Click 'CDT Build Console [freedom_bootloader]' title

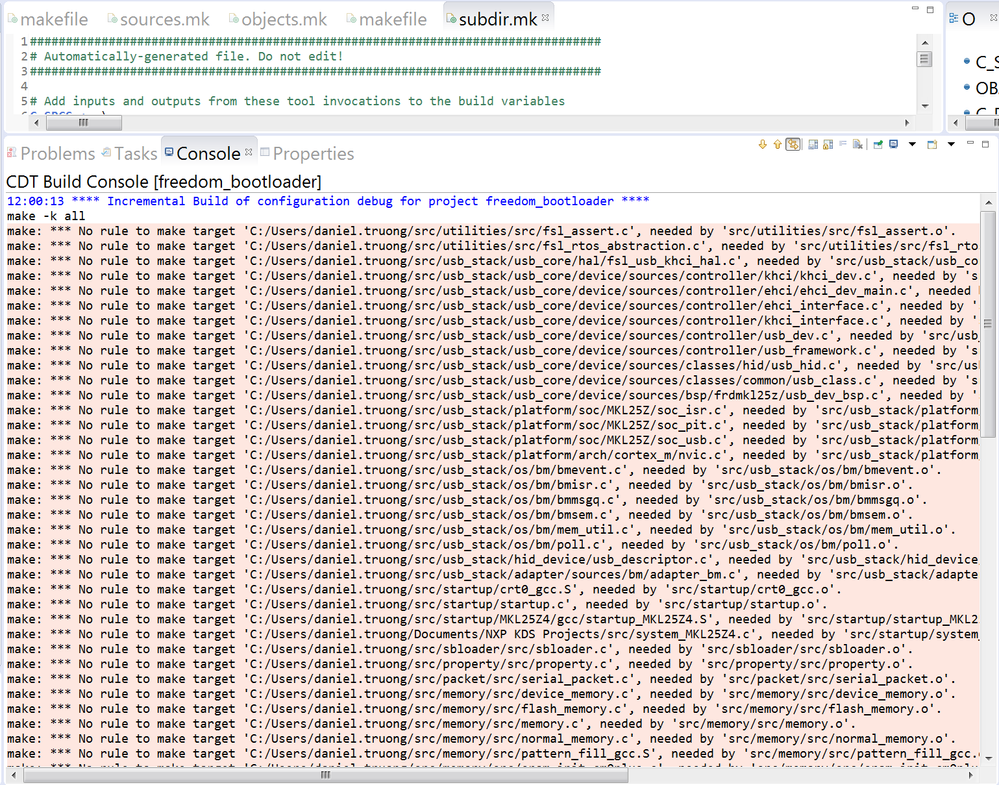(x=164, y=182)
